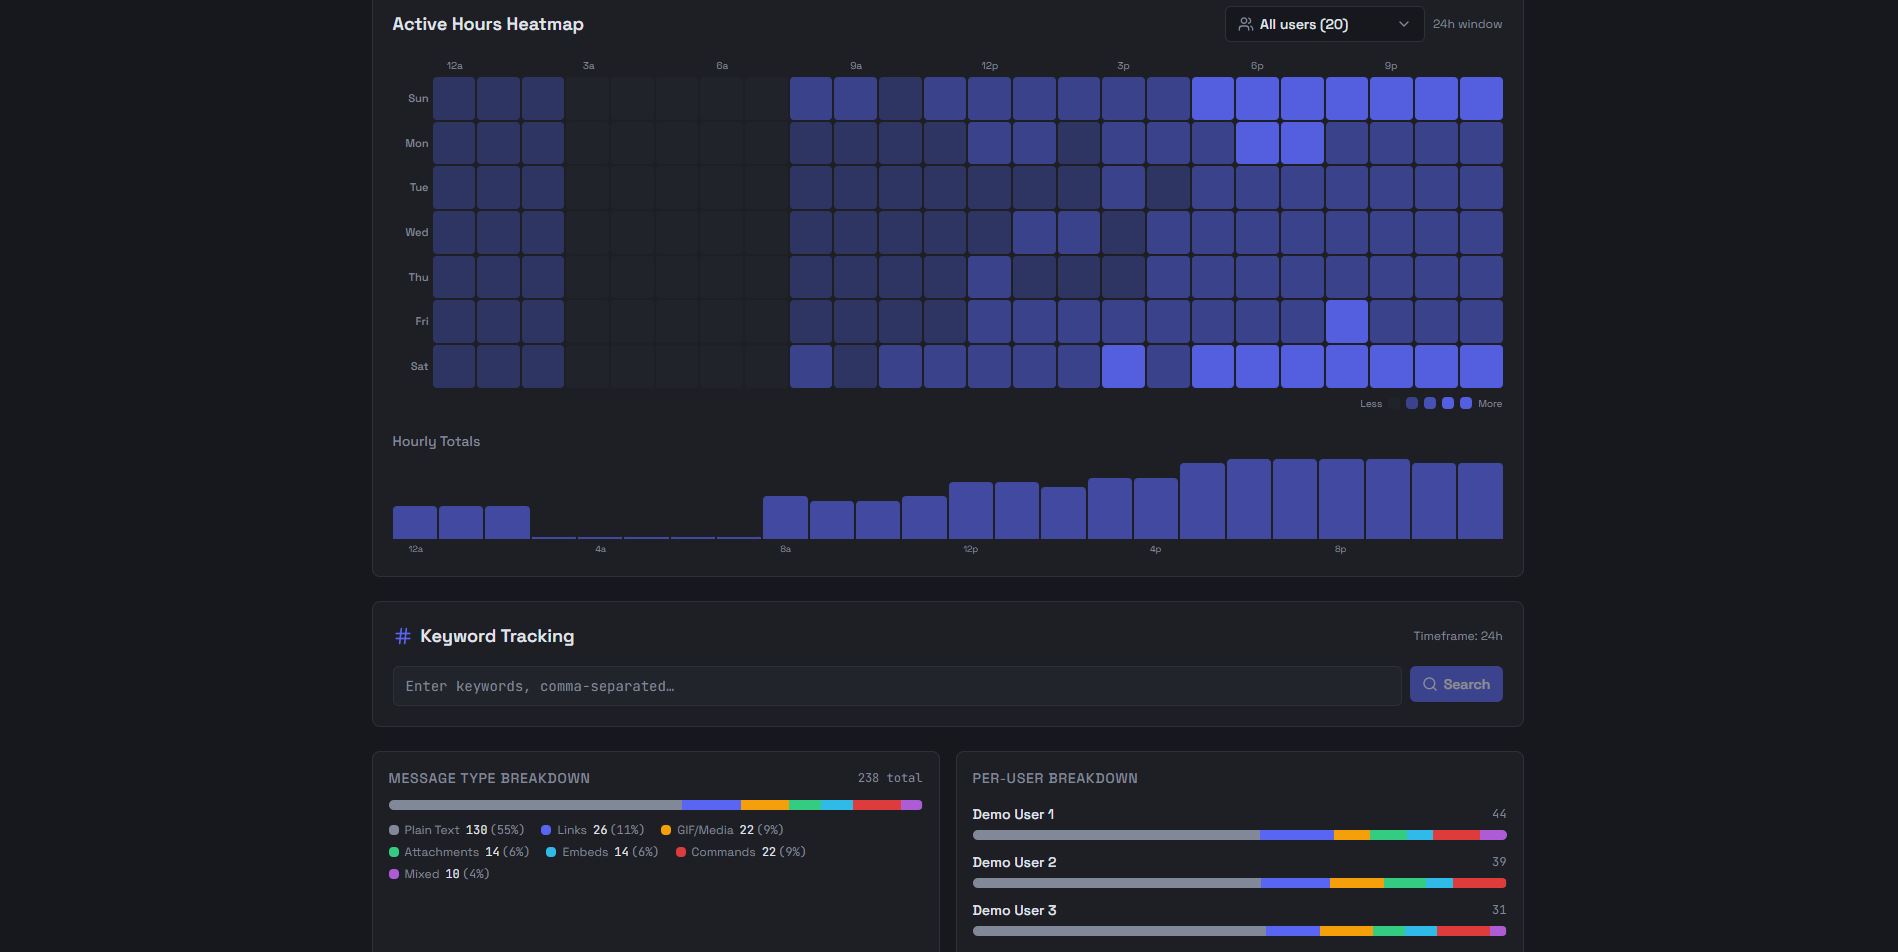Click the hashtag icon beside Keyword Tracking

(403, 636)
